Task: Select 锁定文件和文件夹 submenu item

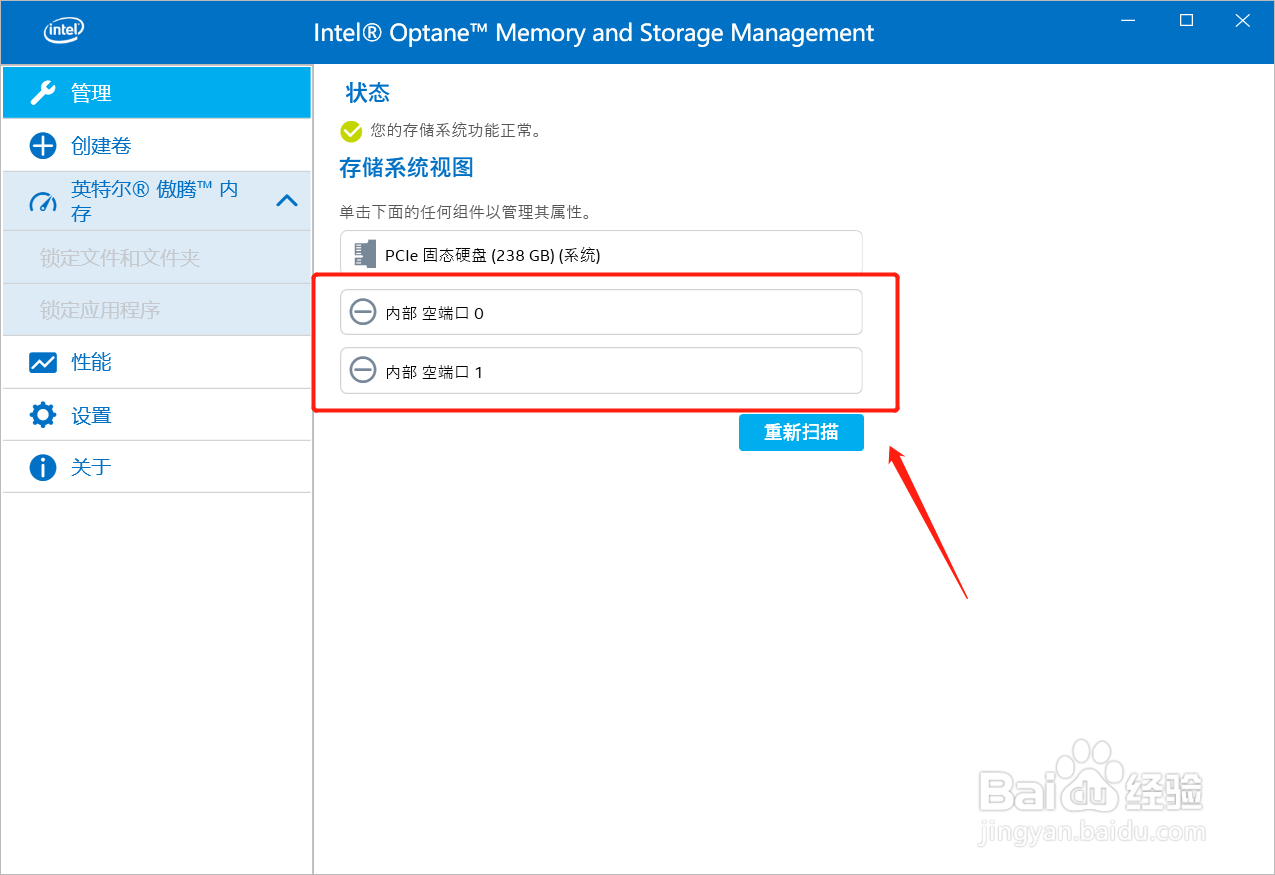Action: click(x=157, y=257)
